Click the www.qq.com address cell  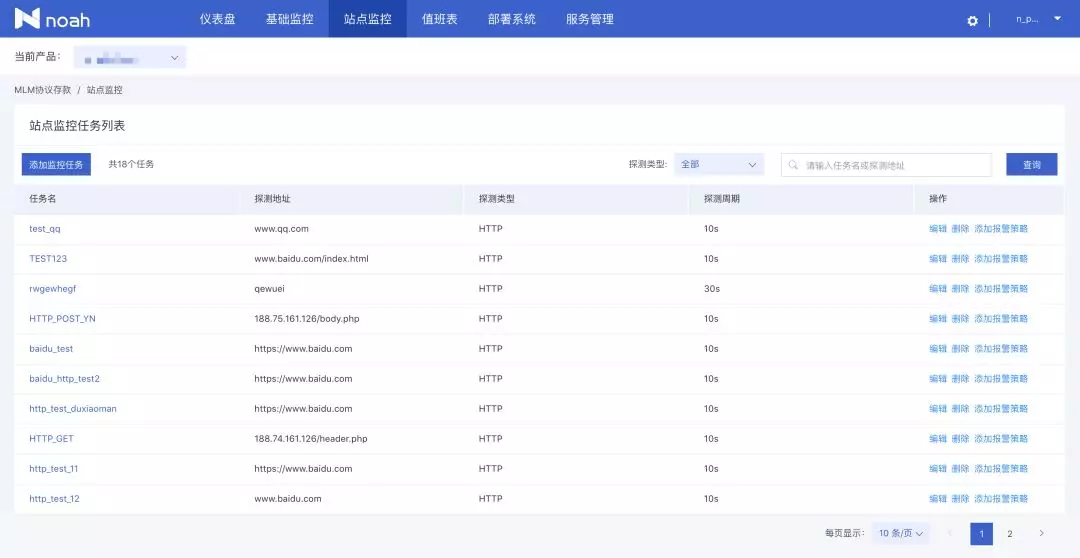pyautogui.click(x=282, y=229)
